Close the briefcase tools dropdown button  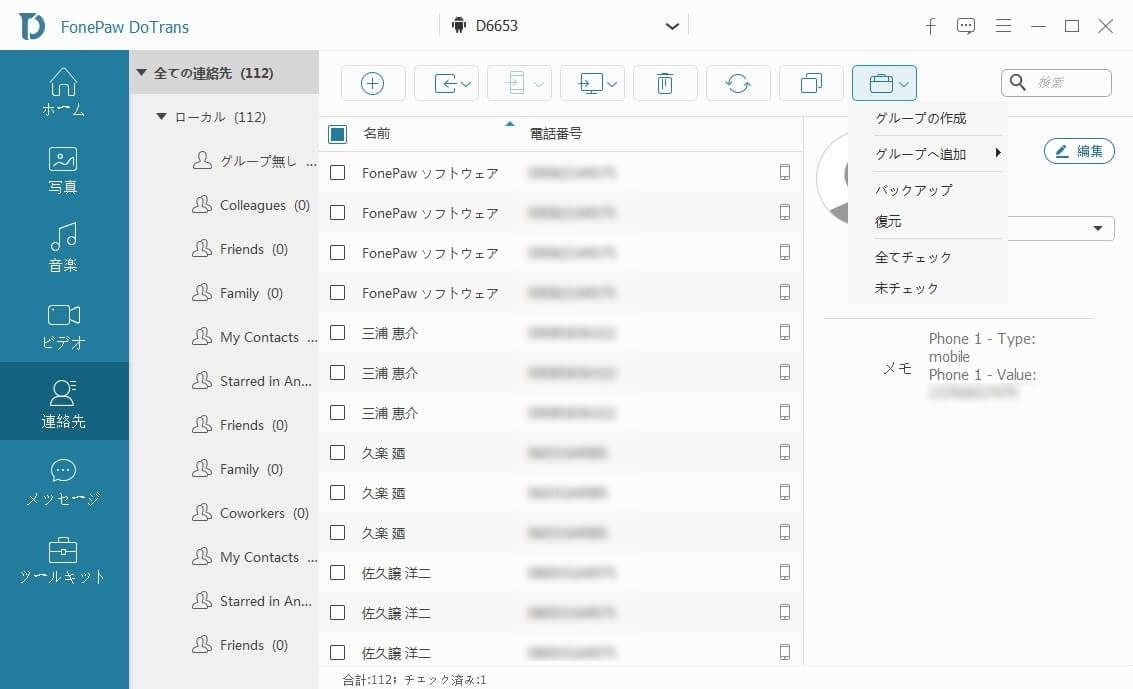pyautogui.click(x=884, y=84)
